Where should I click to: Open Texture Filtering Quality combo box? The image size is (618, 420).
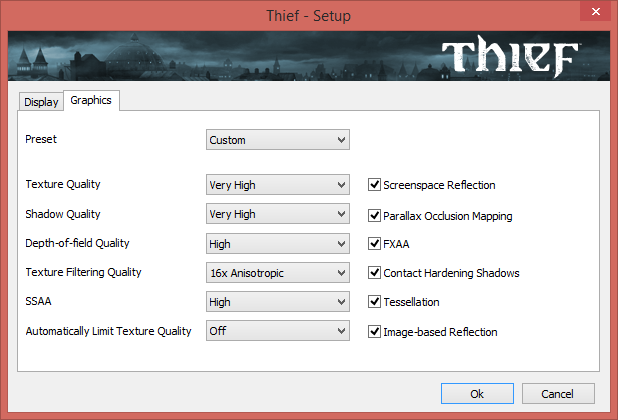277,273
